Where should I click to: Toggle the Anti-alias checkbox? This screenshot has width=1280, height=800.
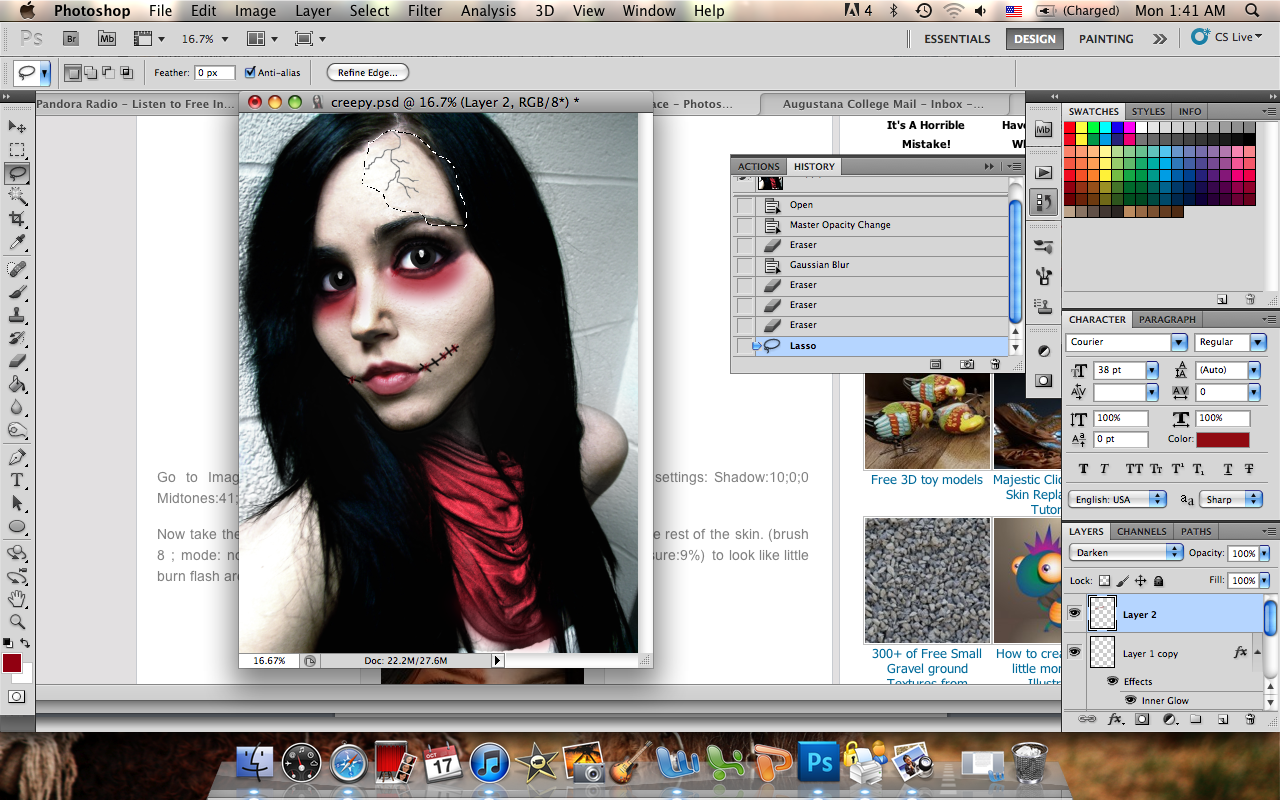[x=250, y=72]
